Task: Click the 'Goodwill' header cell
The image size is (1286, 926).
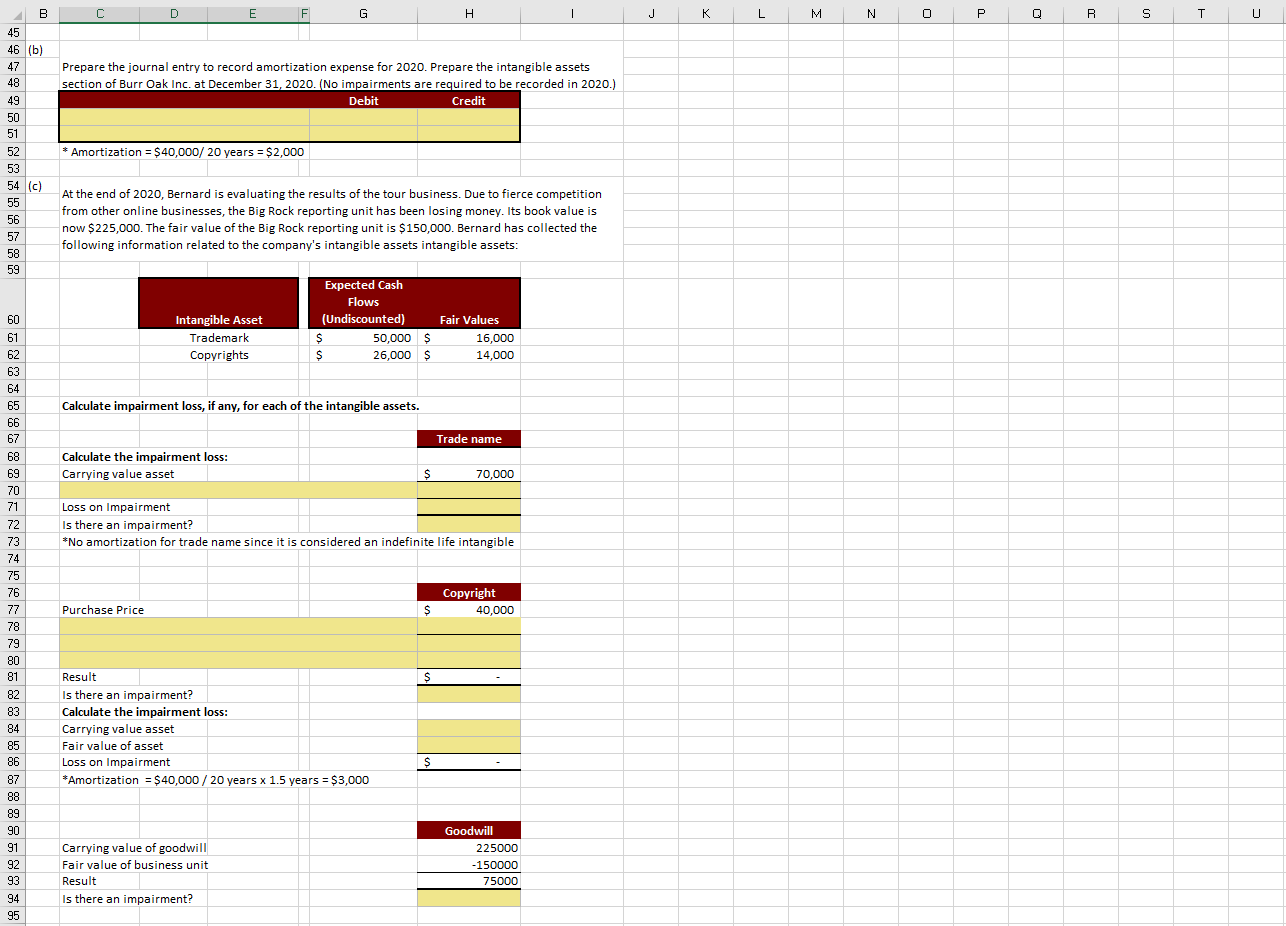Action: coord(468,831)
